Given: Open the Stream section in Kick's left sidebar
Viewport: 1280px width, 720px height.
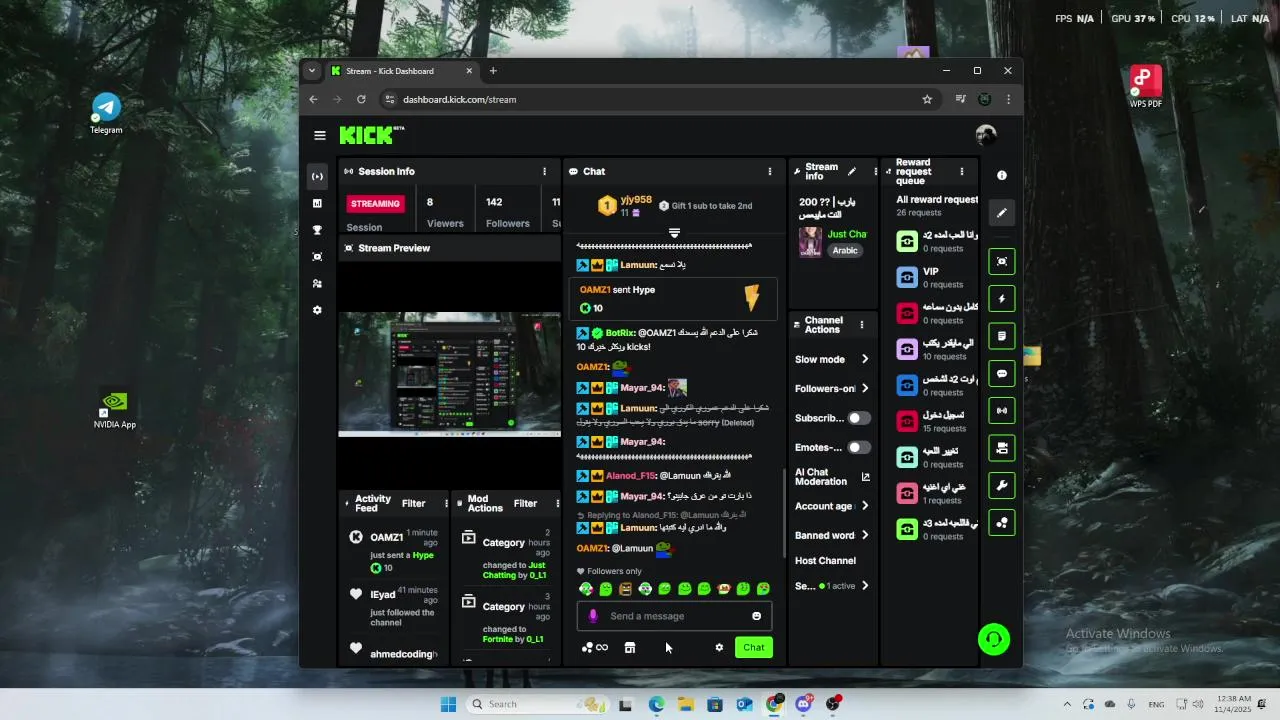Looking at the screenshot, I should (317, 176).
